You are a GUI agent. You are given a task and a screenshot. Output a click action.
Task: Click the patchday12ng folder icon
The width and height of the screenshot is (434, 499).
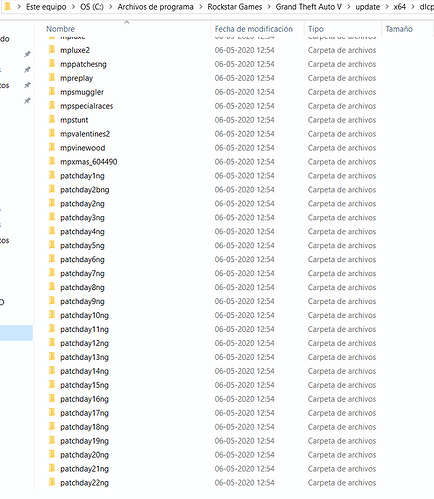coord(52,343)
